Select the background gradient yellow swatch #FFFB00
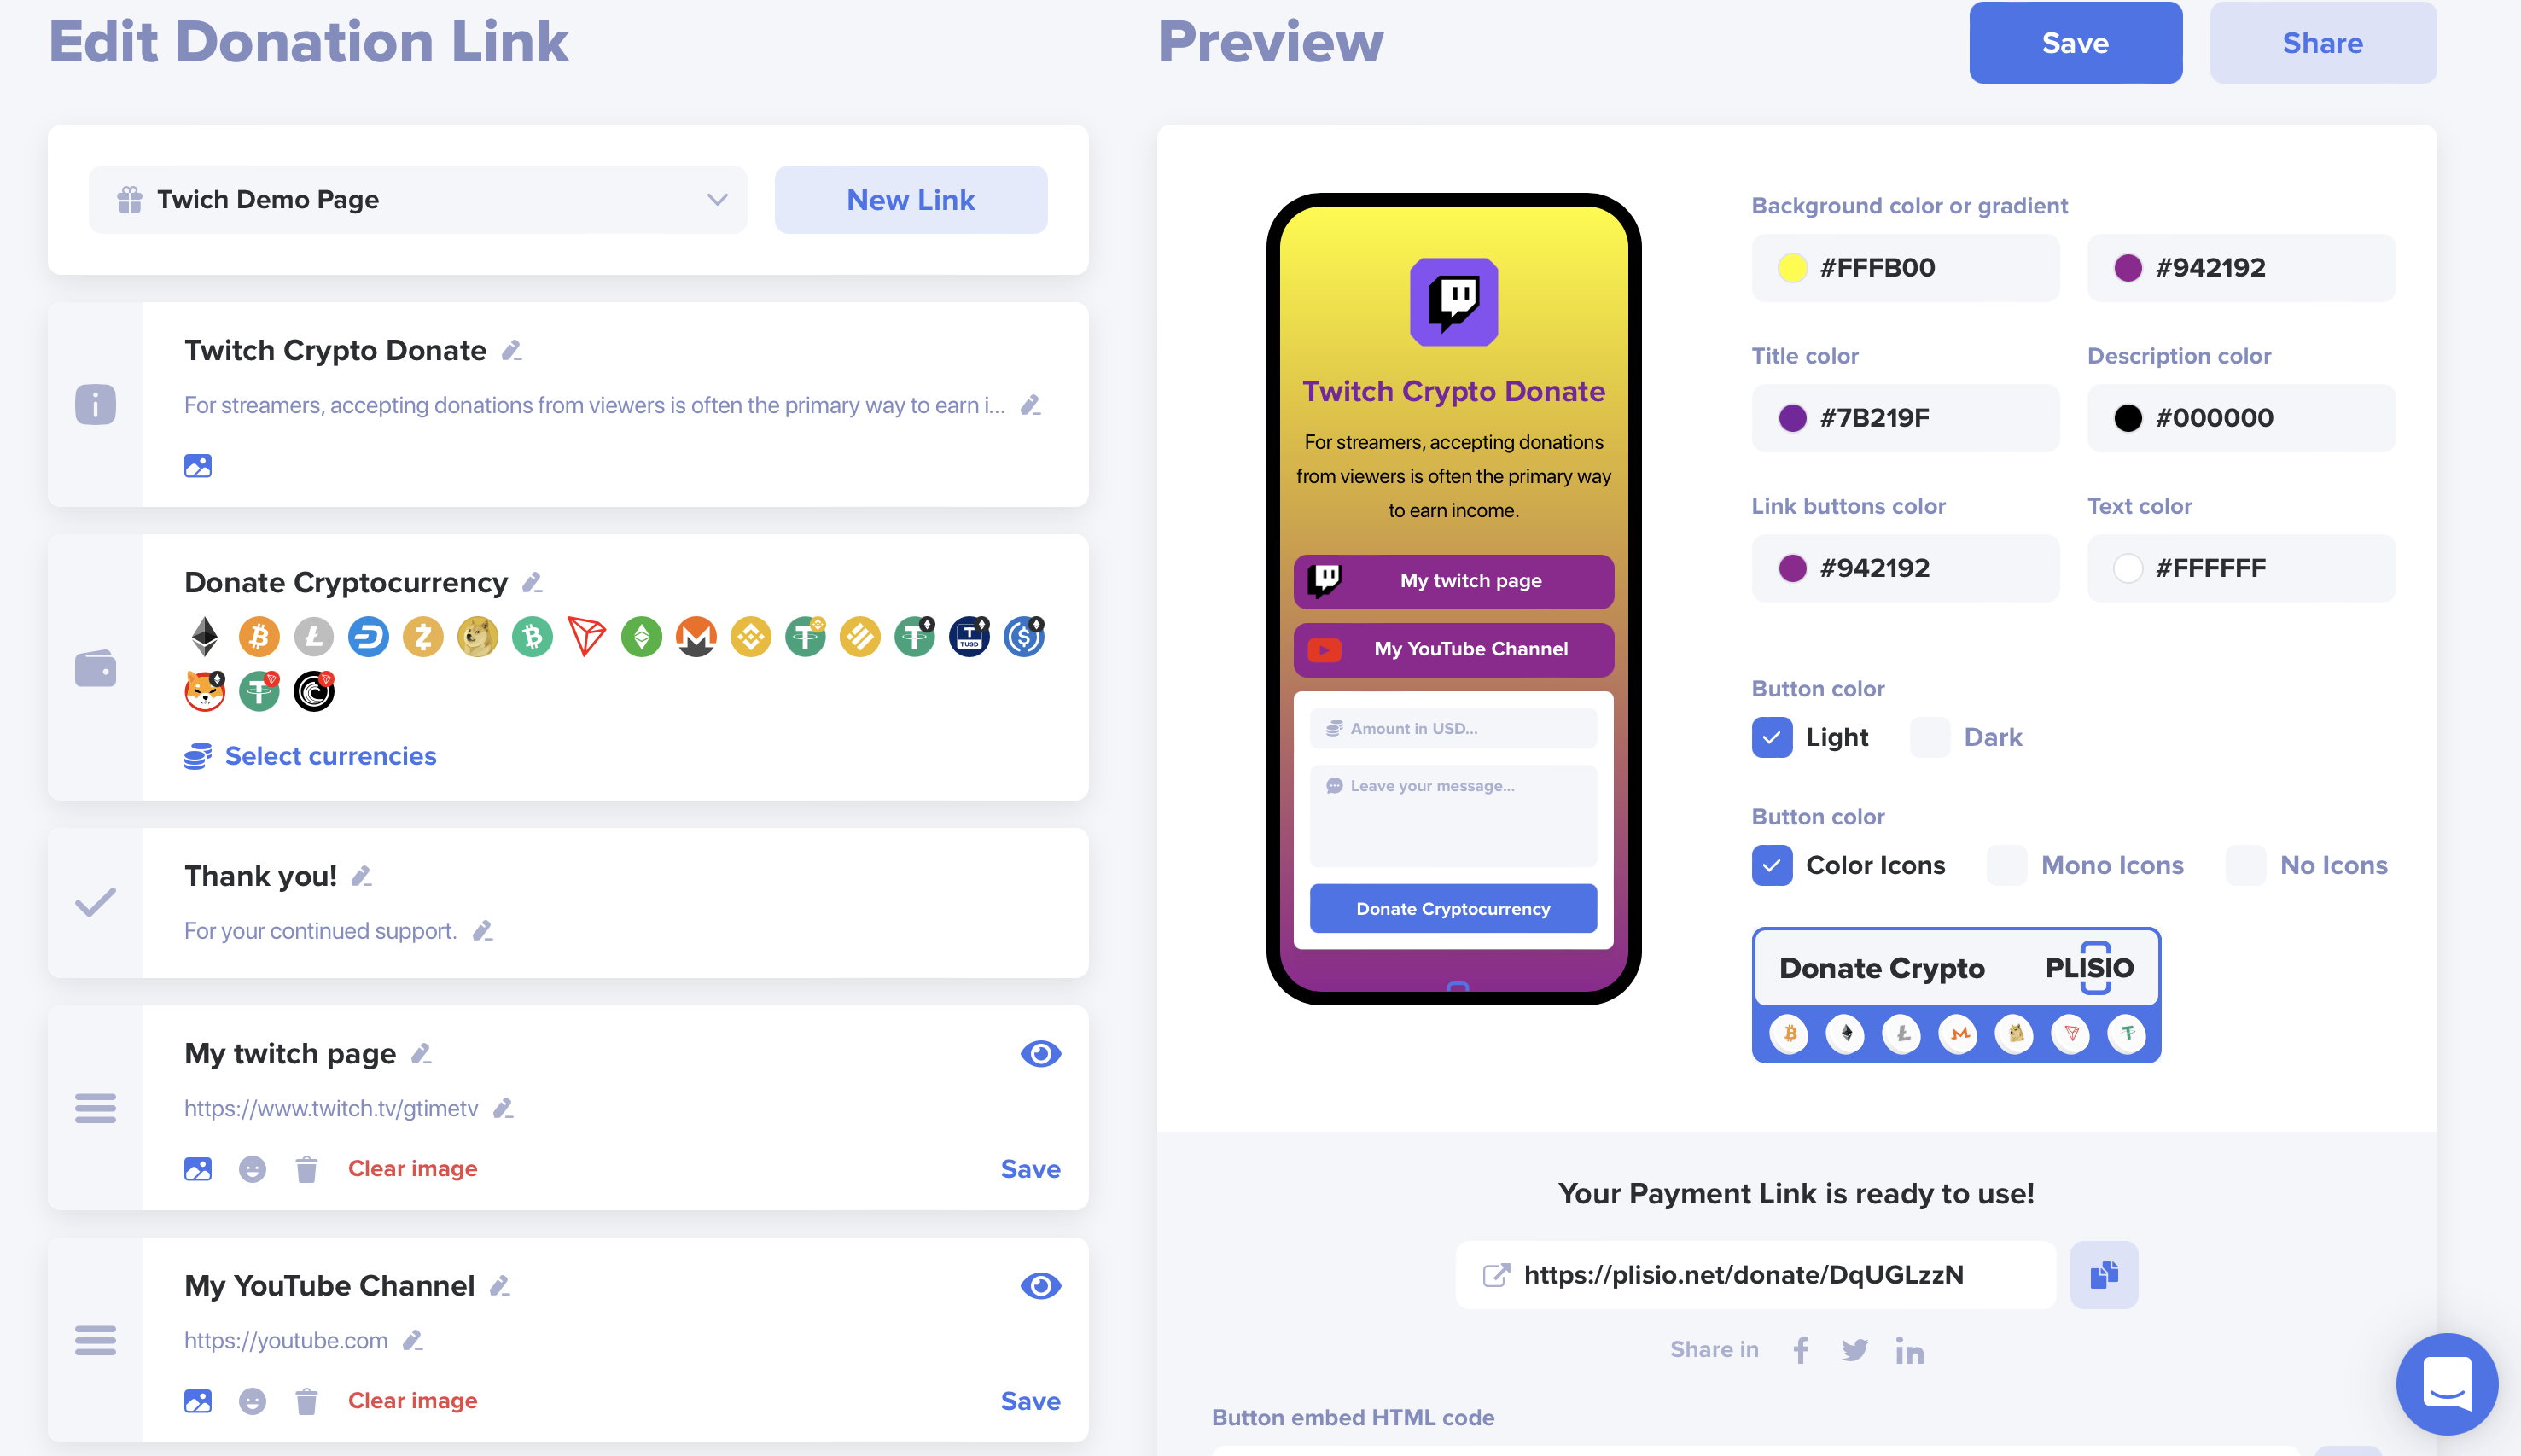 click(1791, 265)
